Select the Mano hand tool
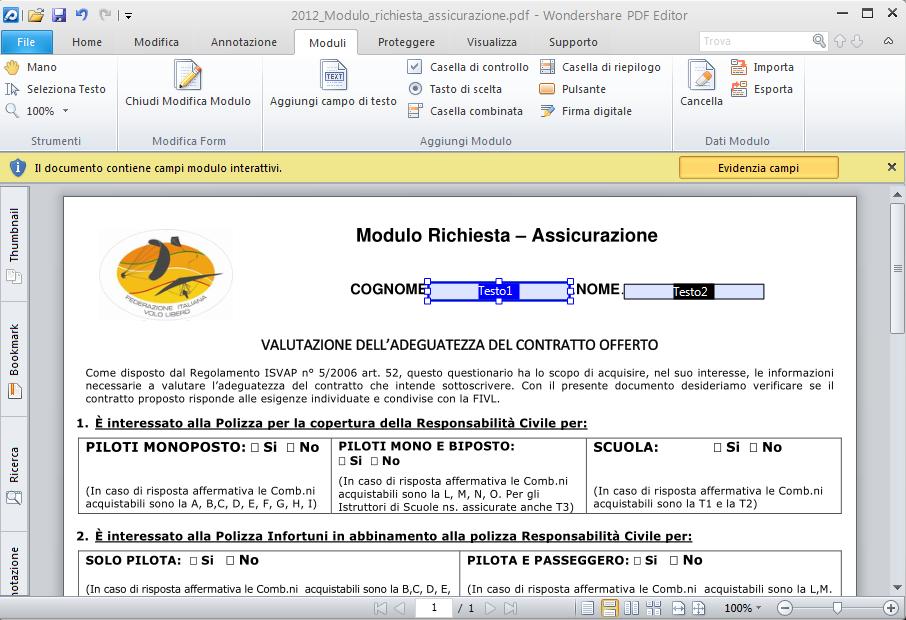 point(30,67)
